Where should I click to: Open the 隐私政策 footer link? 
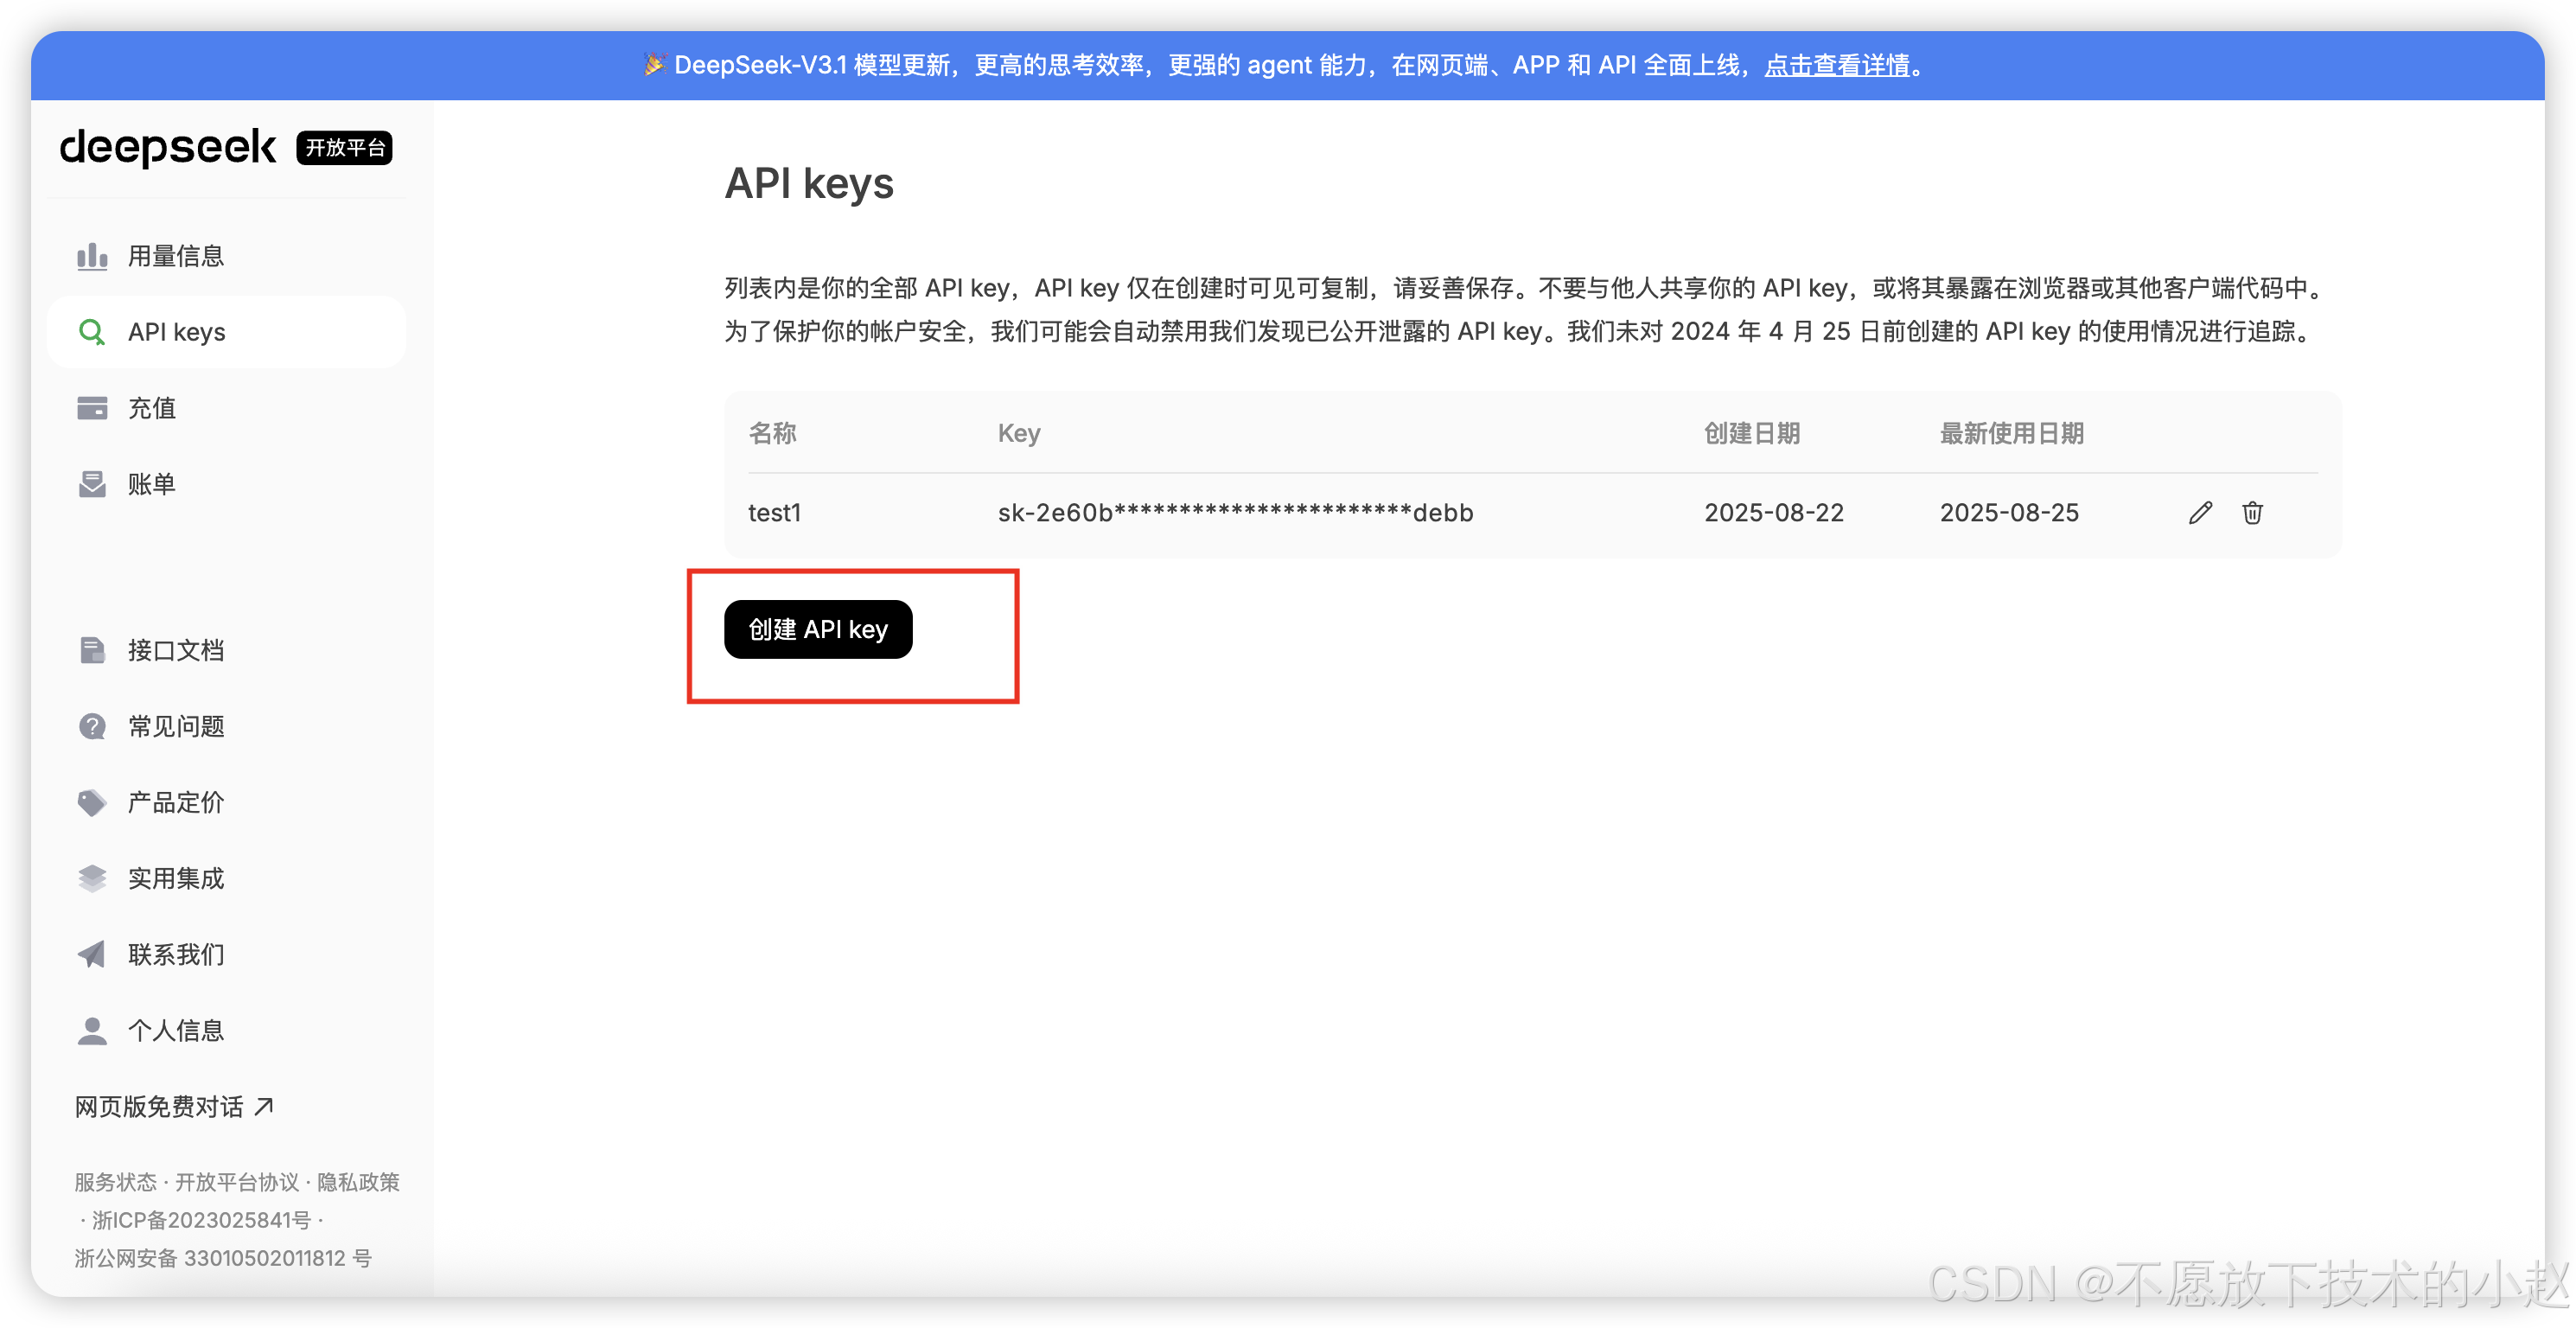[358, 1182]
